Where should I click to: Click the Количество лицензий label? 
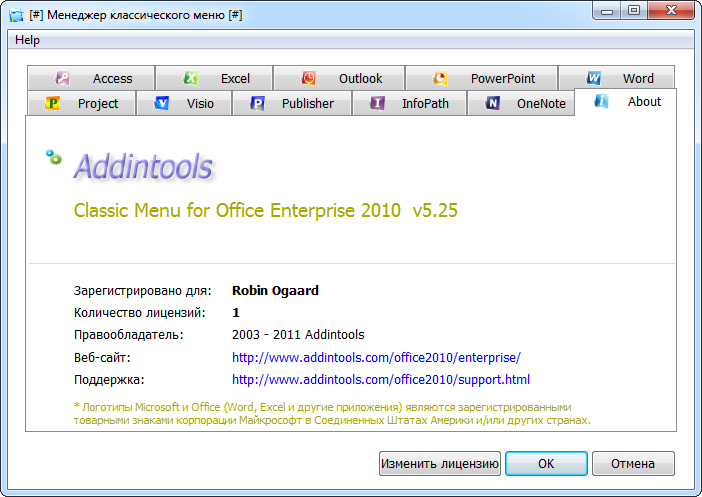139,313
